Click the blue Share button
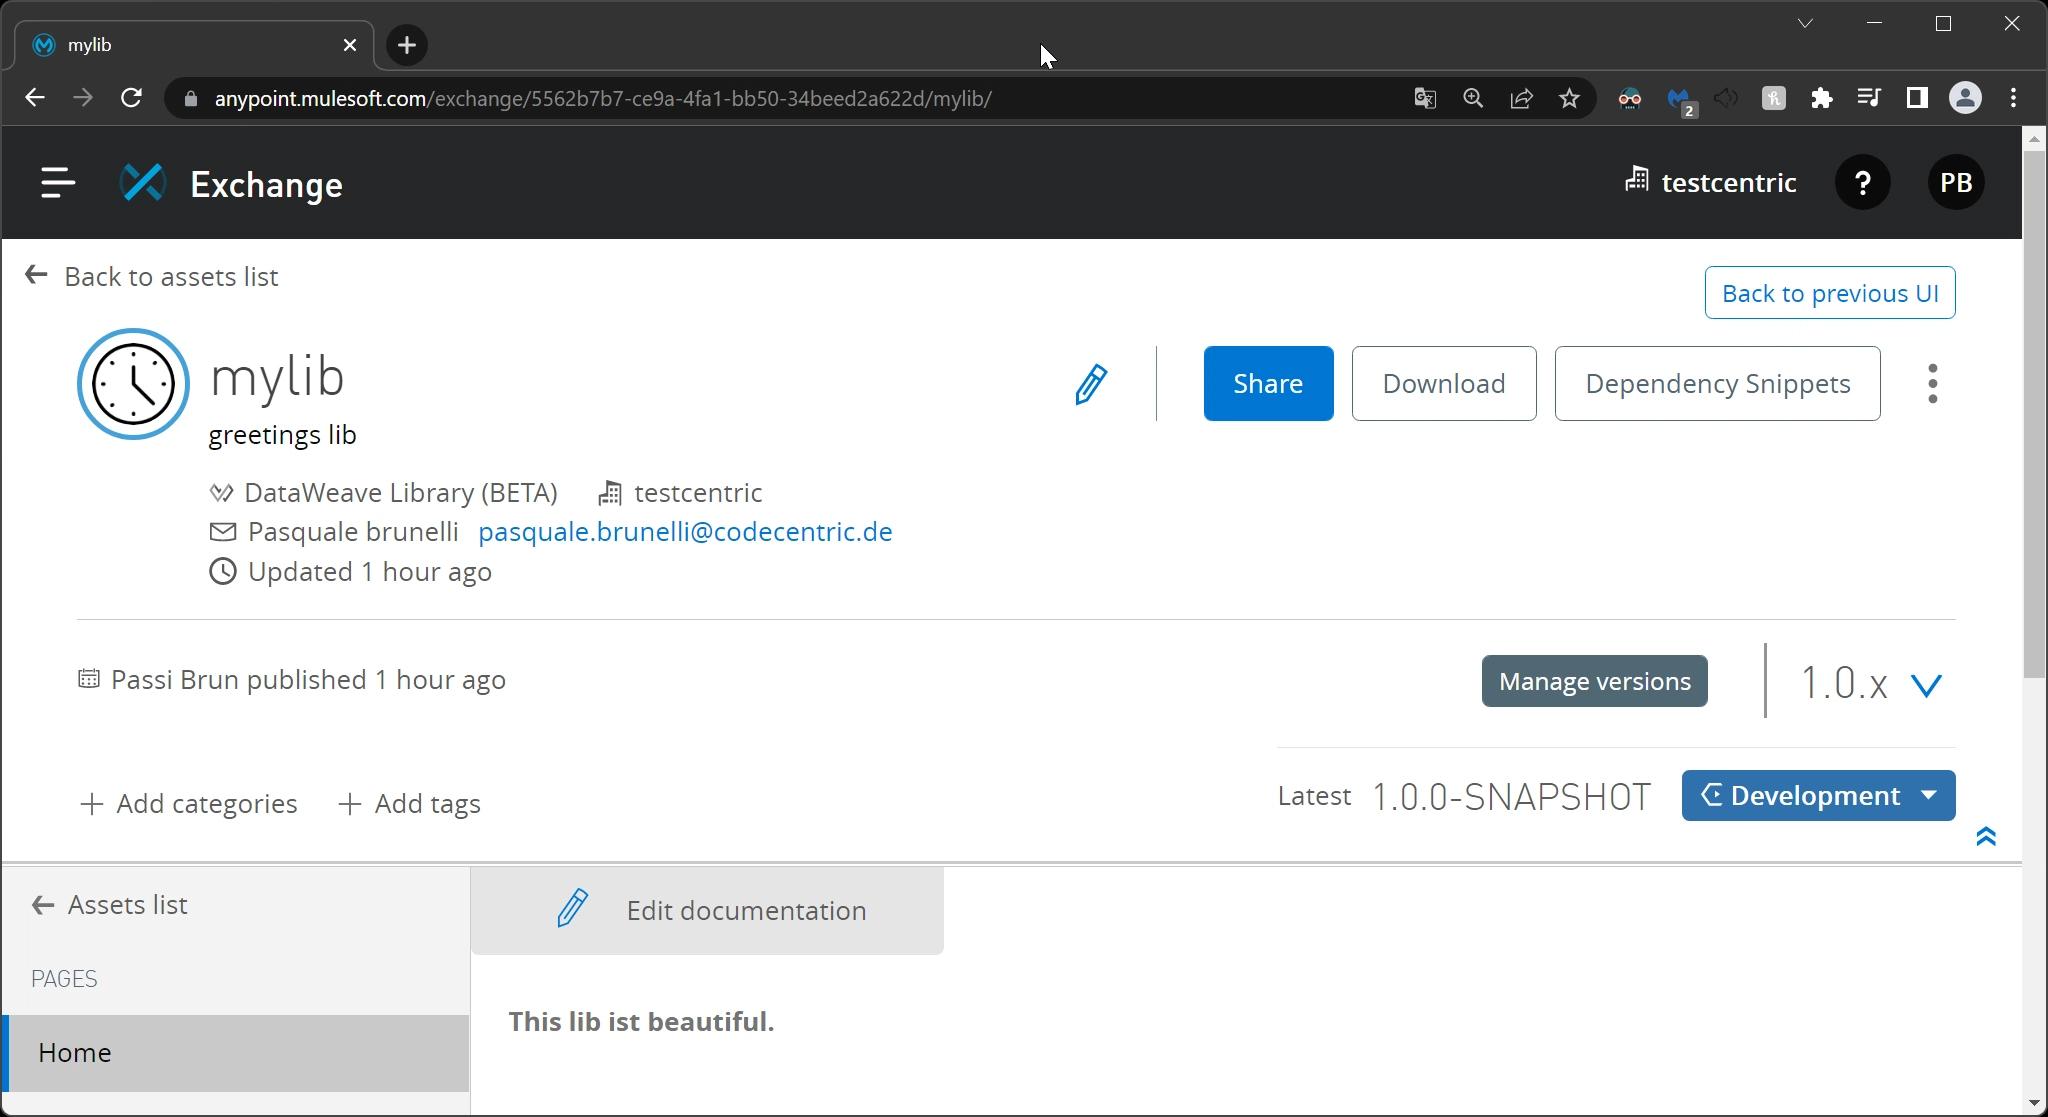This screenshot has width=2048, height=1117. pyautogui.click(x=1267, y=384)
